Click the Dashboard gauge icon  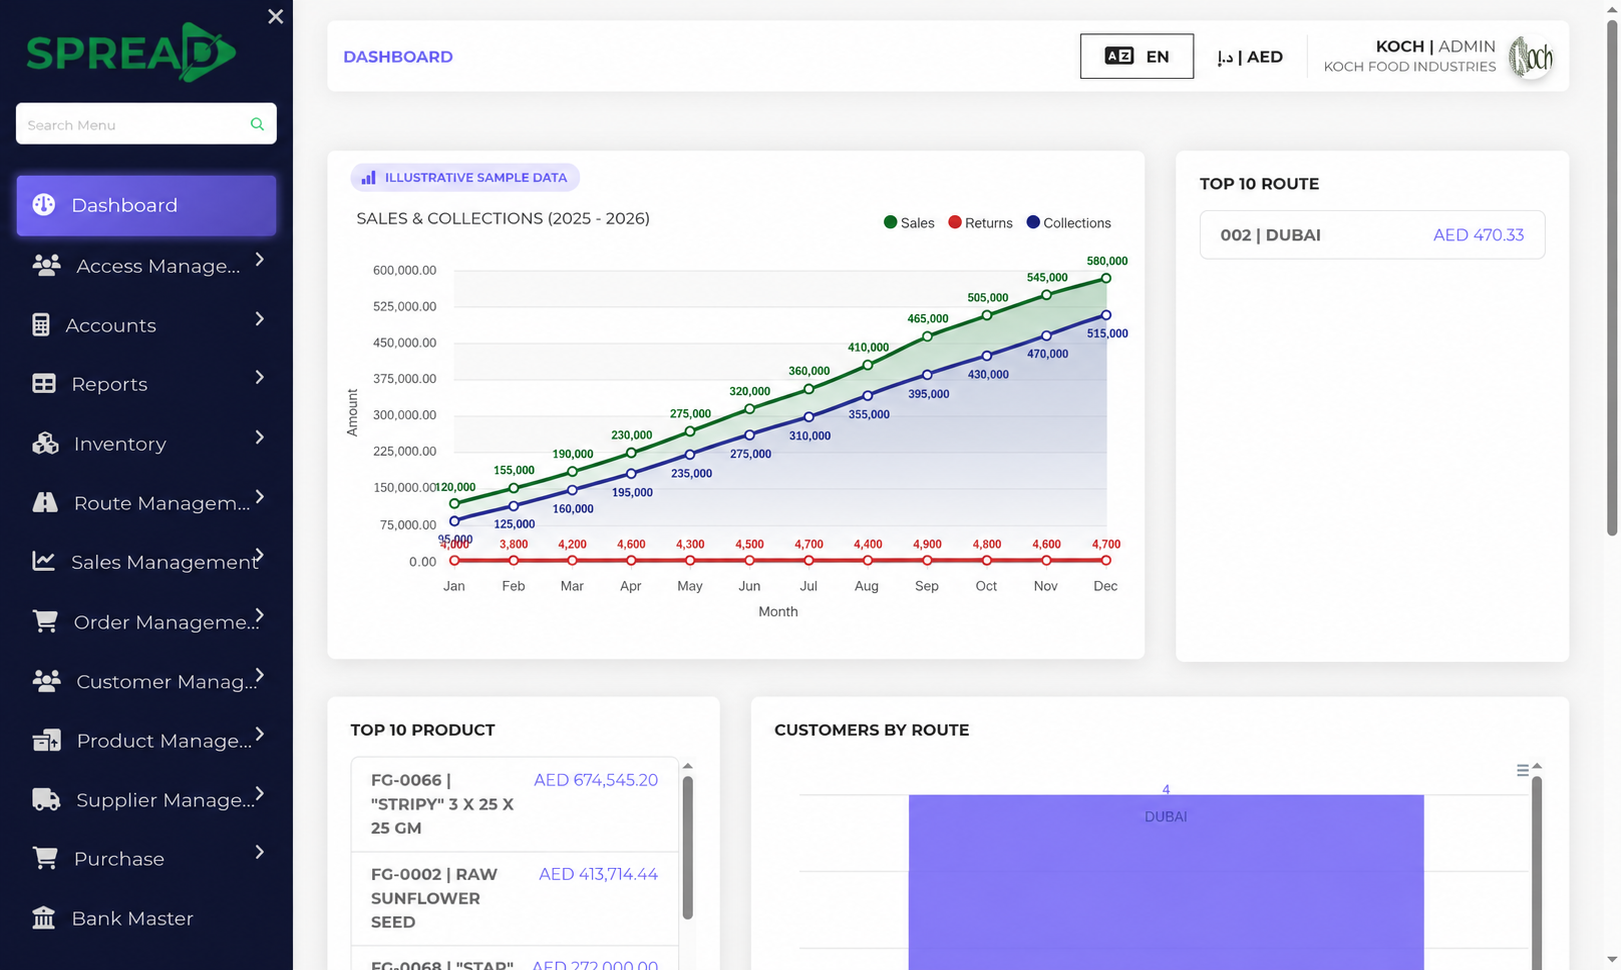coord(44,205)
